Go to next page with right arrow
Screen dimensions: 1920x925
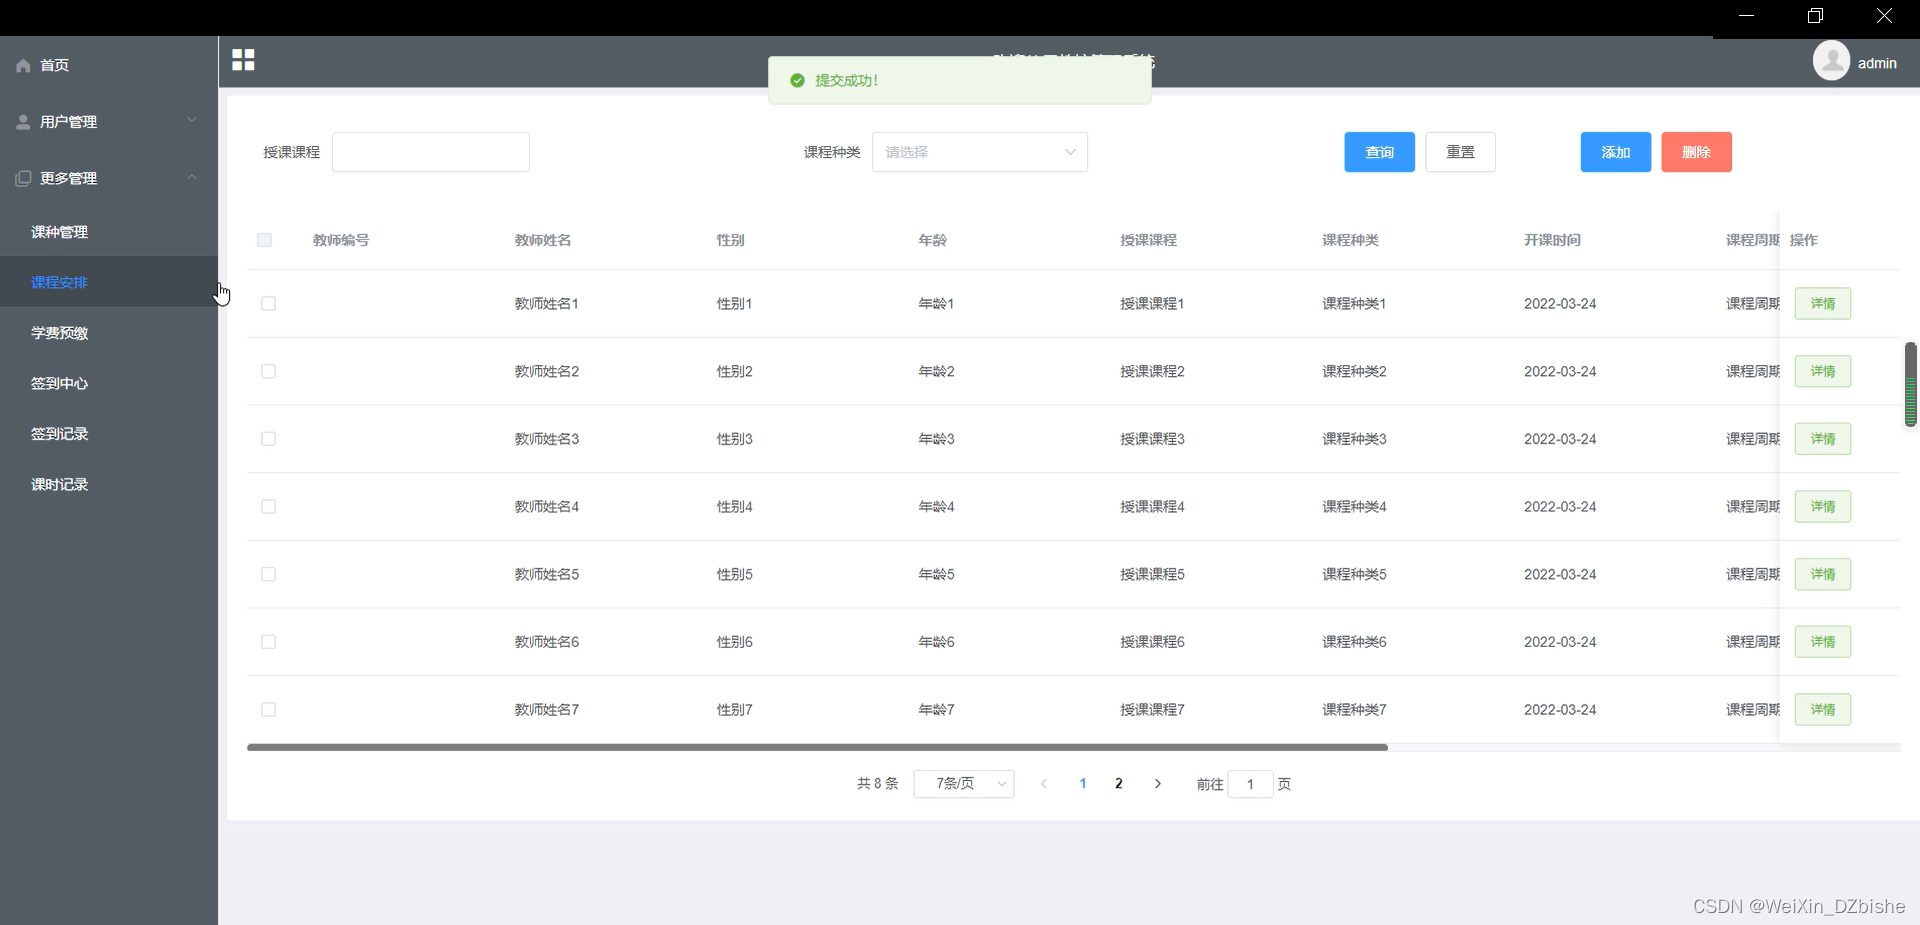(1158, 784)
